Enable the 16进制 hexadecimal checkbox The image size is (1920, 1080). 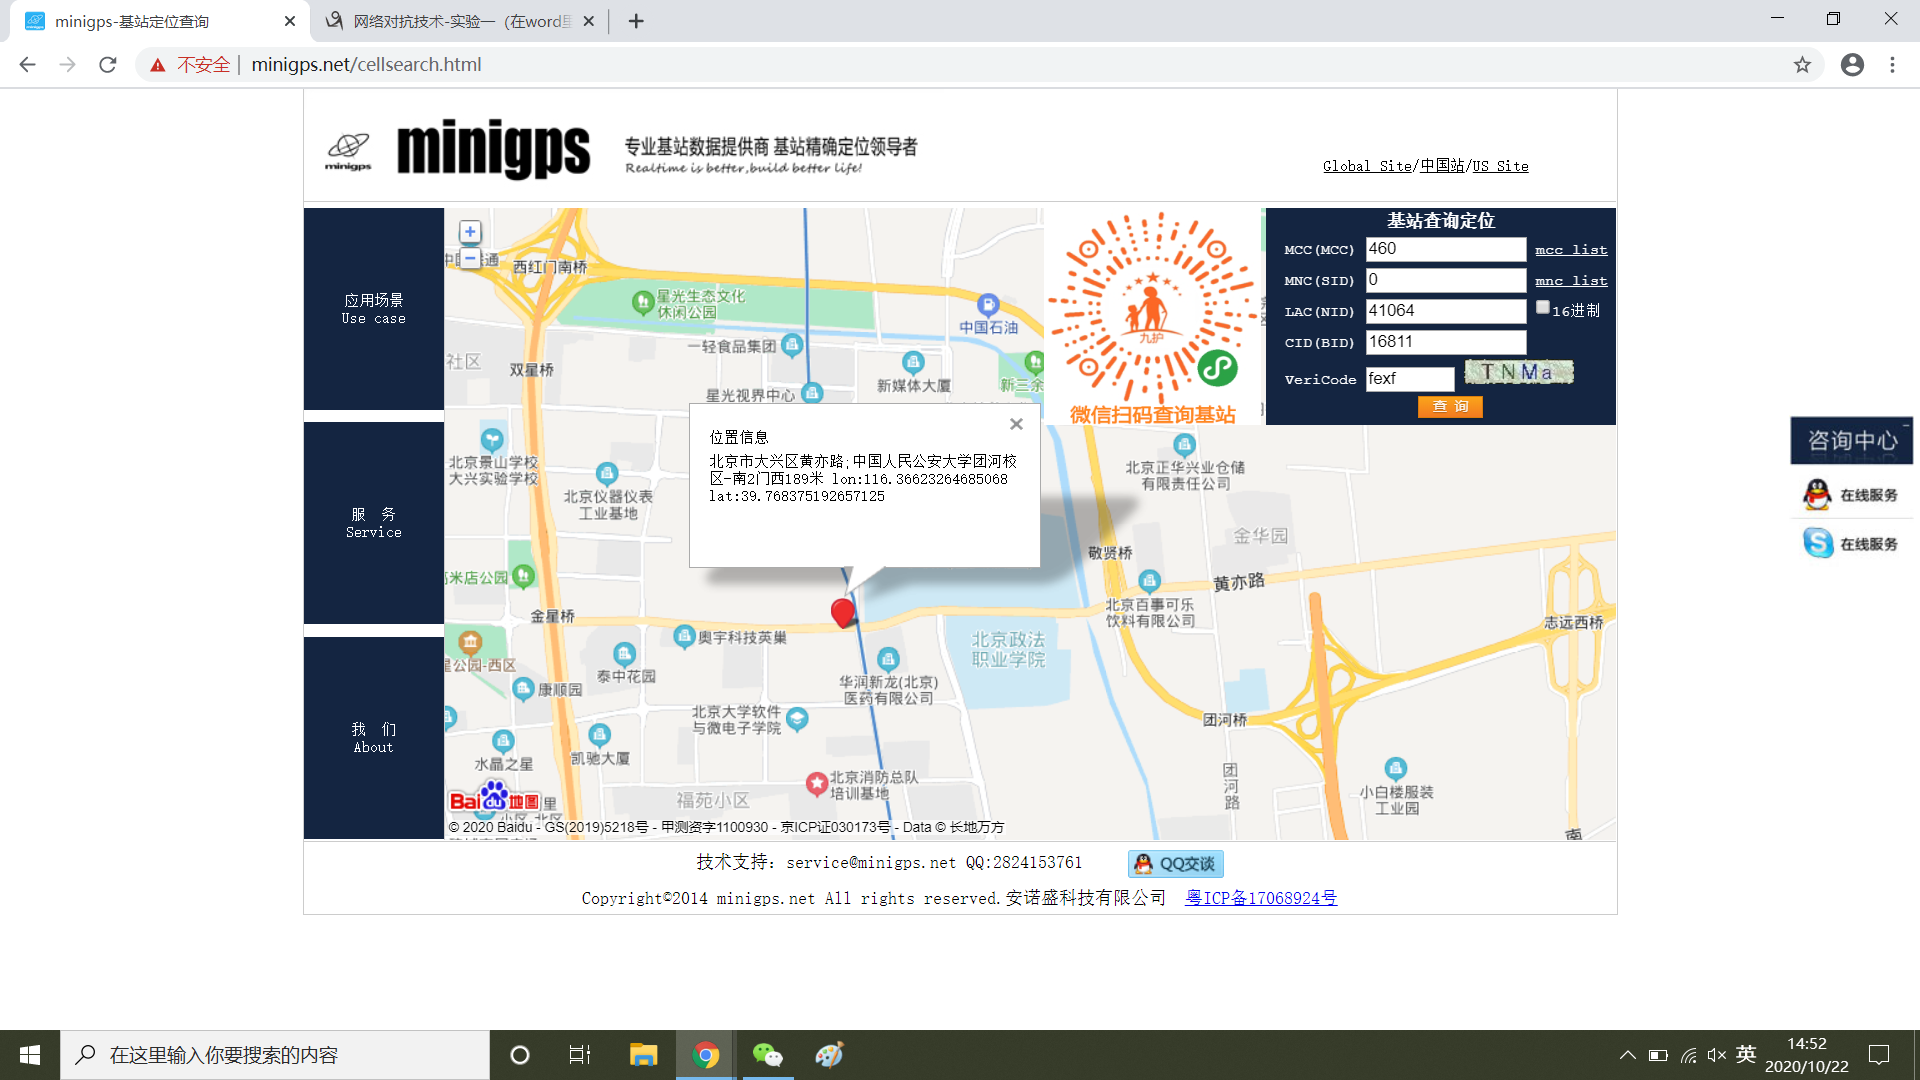point(1543,308)
